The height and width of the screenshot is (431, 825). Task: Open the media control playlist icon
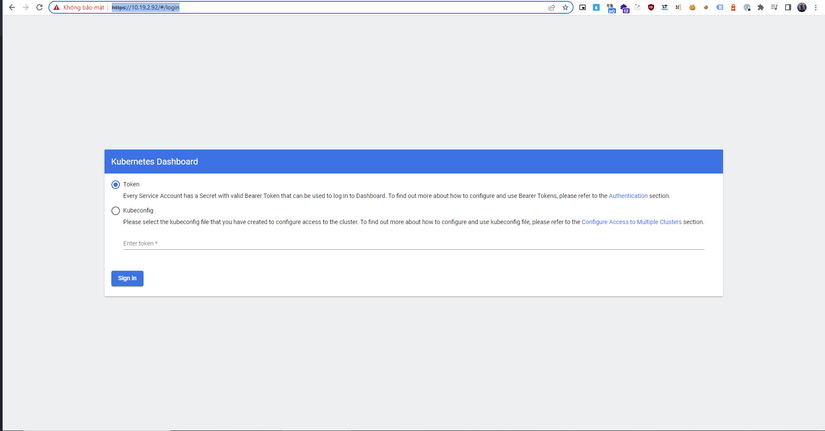pos(774,7)
